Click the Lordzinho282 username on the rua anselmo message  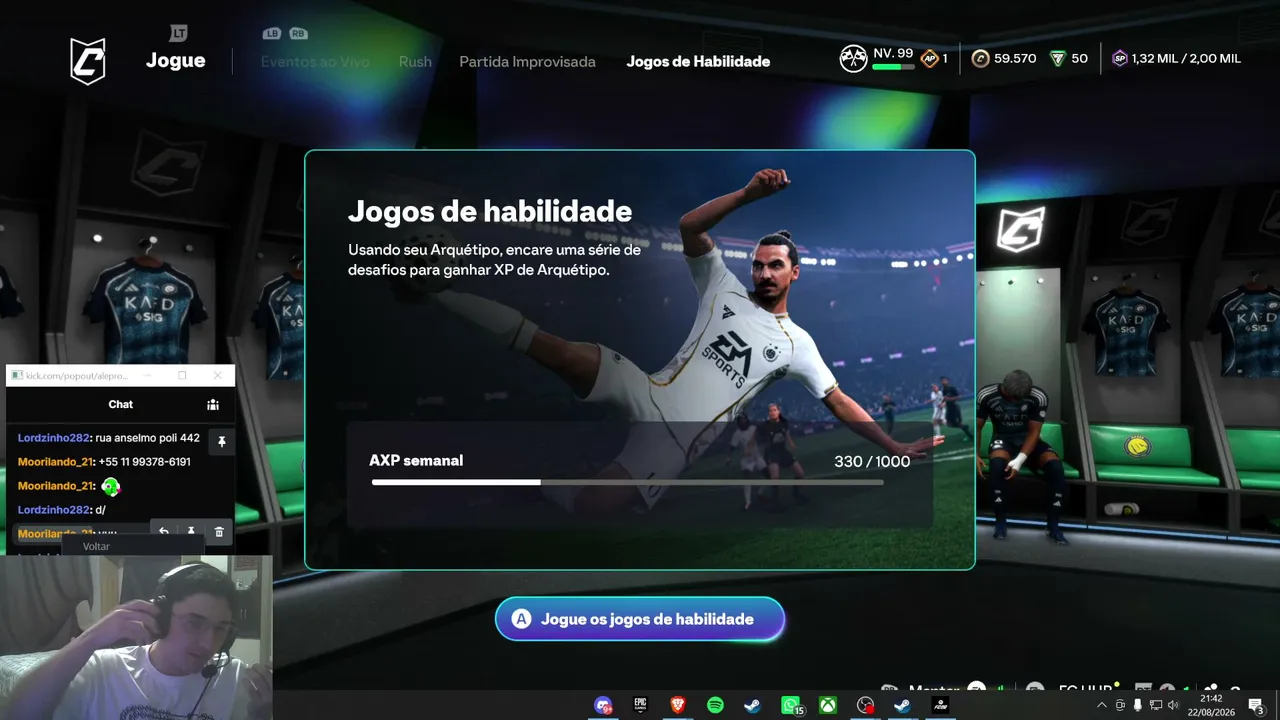[54, 438]
